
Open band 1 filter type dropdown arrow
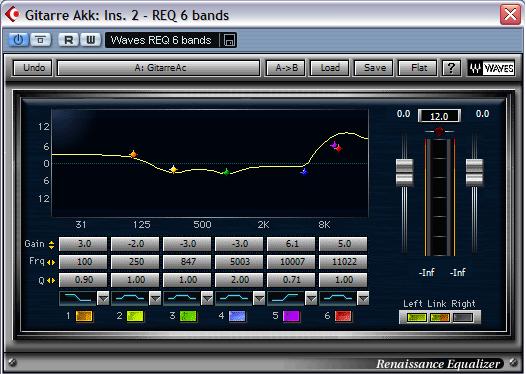(103, 298)
